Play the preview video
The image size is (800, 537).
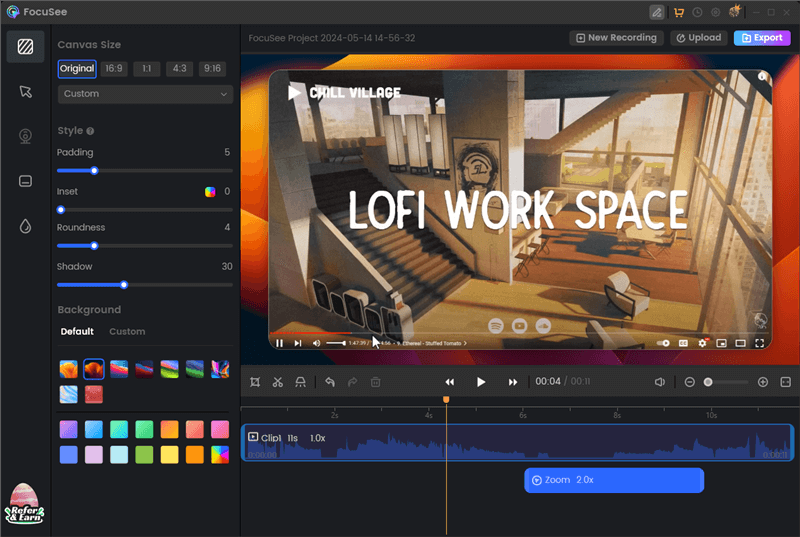point(481,382)
